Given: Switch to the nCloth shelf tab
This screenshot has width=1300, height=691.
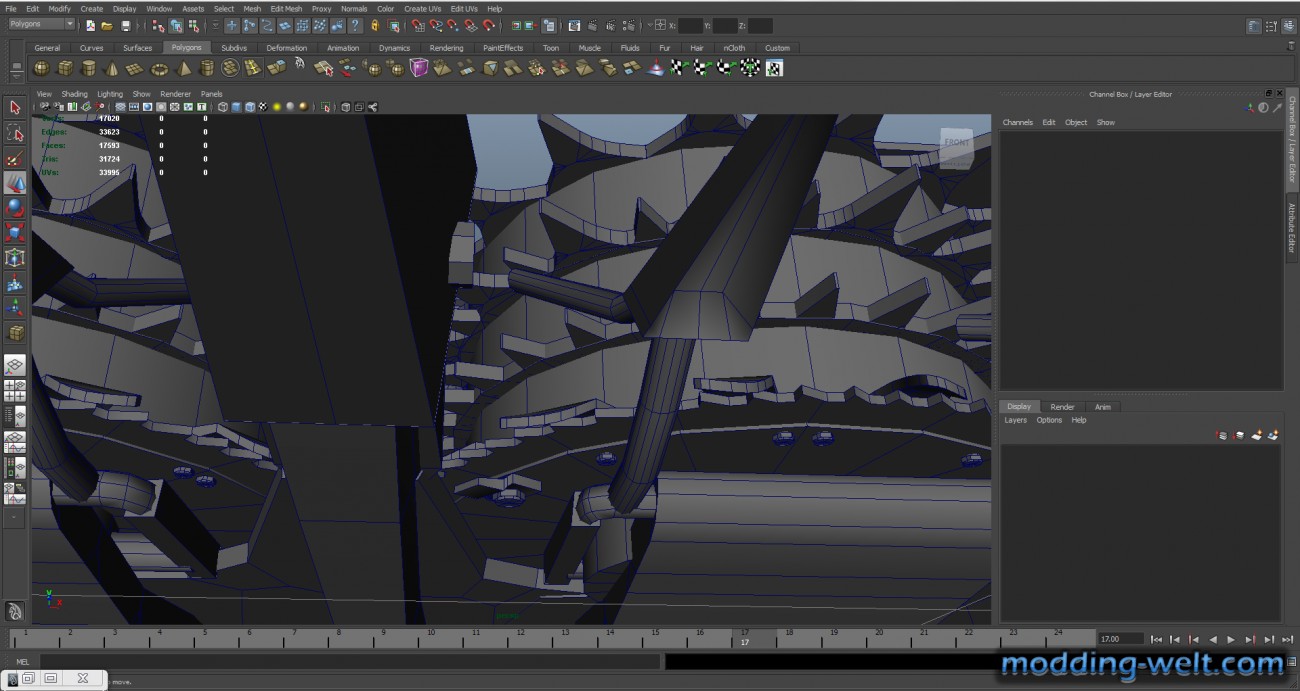Looking at the screenshot, I should [735, 48].
